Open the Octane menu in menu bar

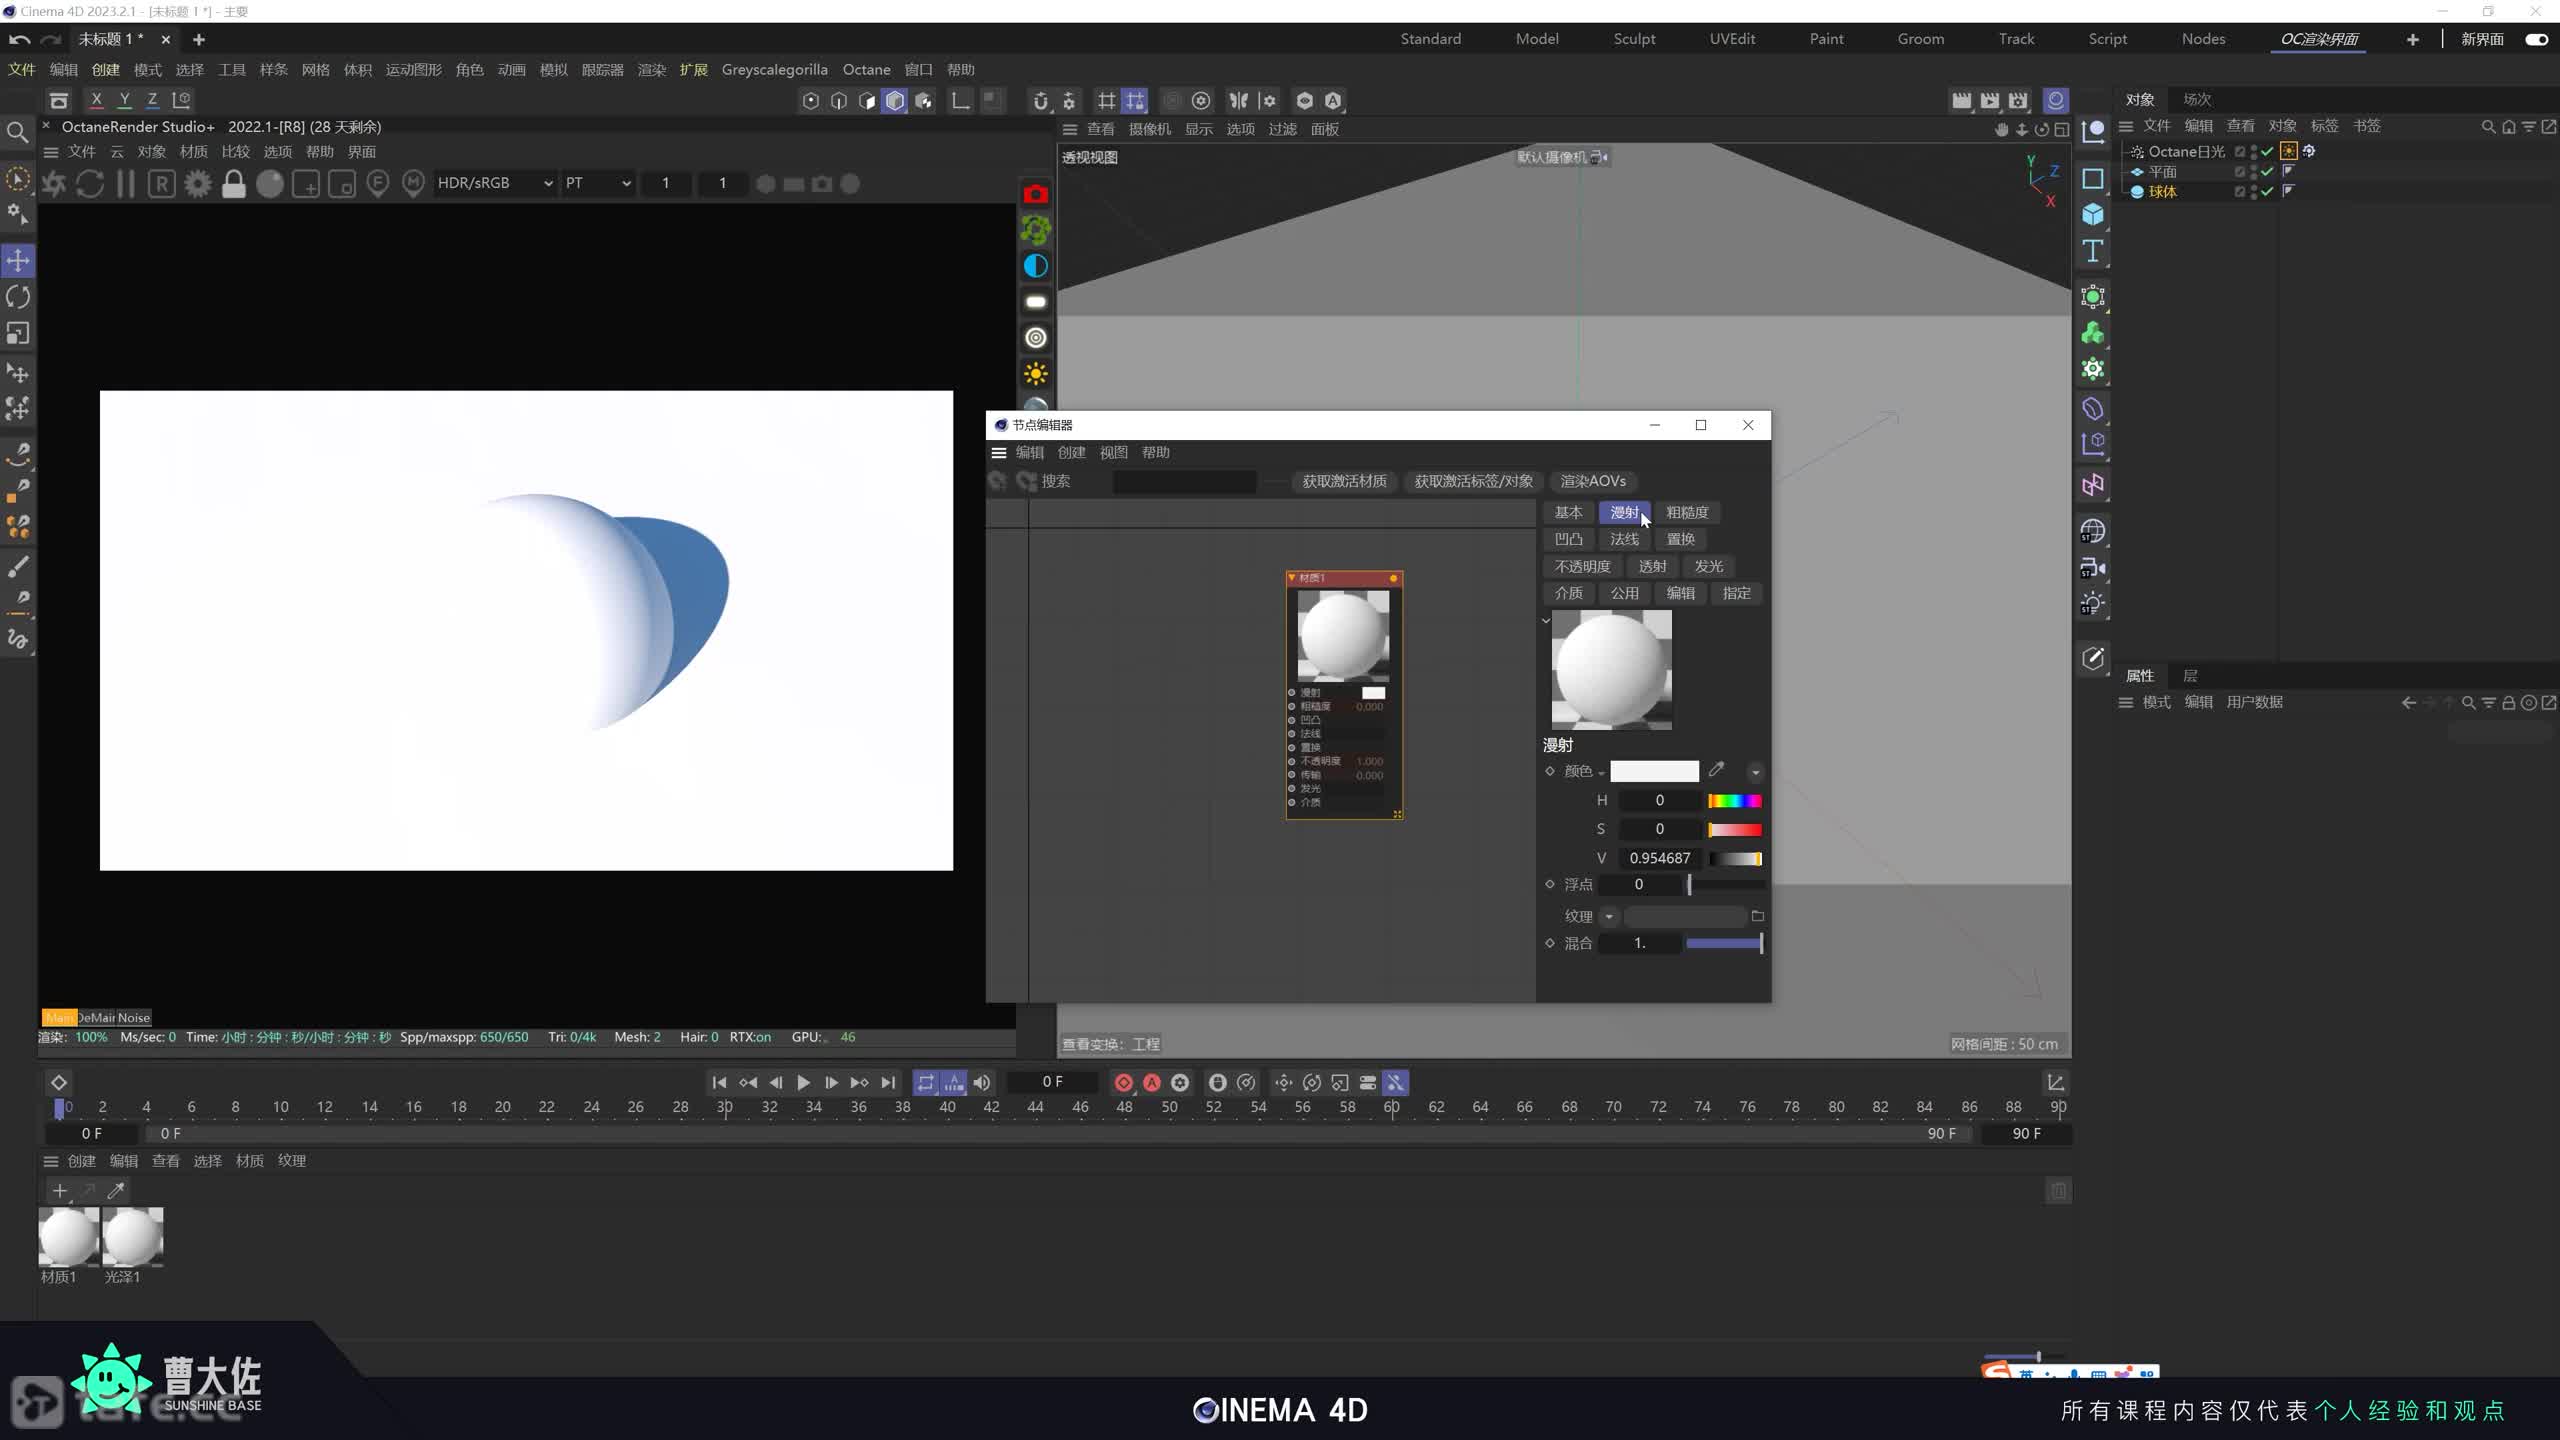[x=866, y=70]
